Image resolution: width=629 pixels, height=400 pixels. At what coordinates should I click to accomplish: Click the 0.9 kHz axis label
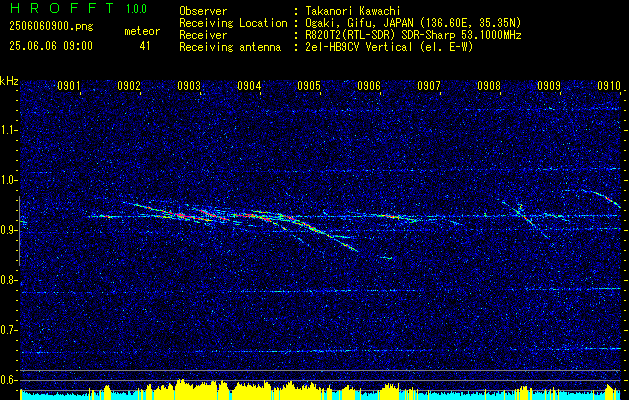8,230
